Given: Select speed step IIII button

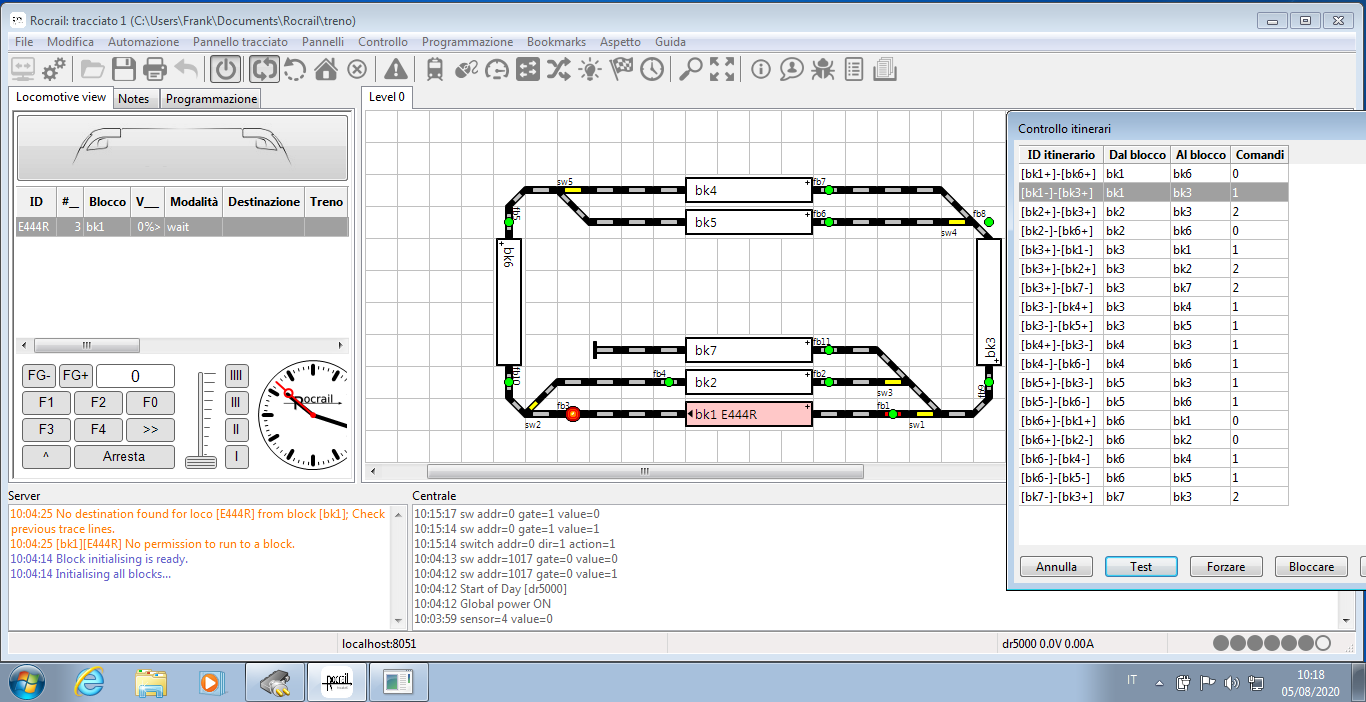Looking at the screenshot, I should [x=237, y=376].
